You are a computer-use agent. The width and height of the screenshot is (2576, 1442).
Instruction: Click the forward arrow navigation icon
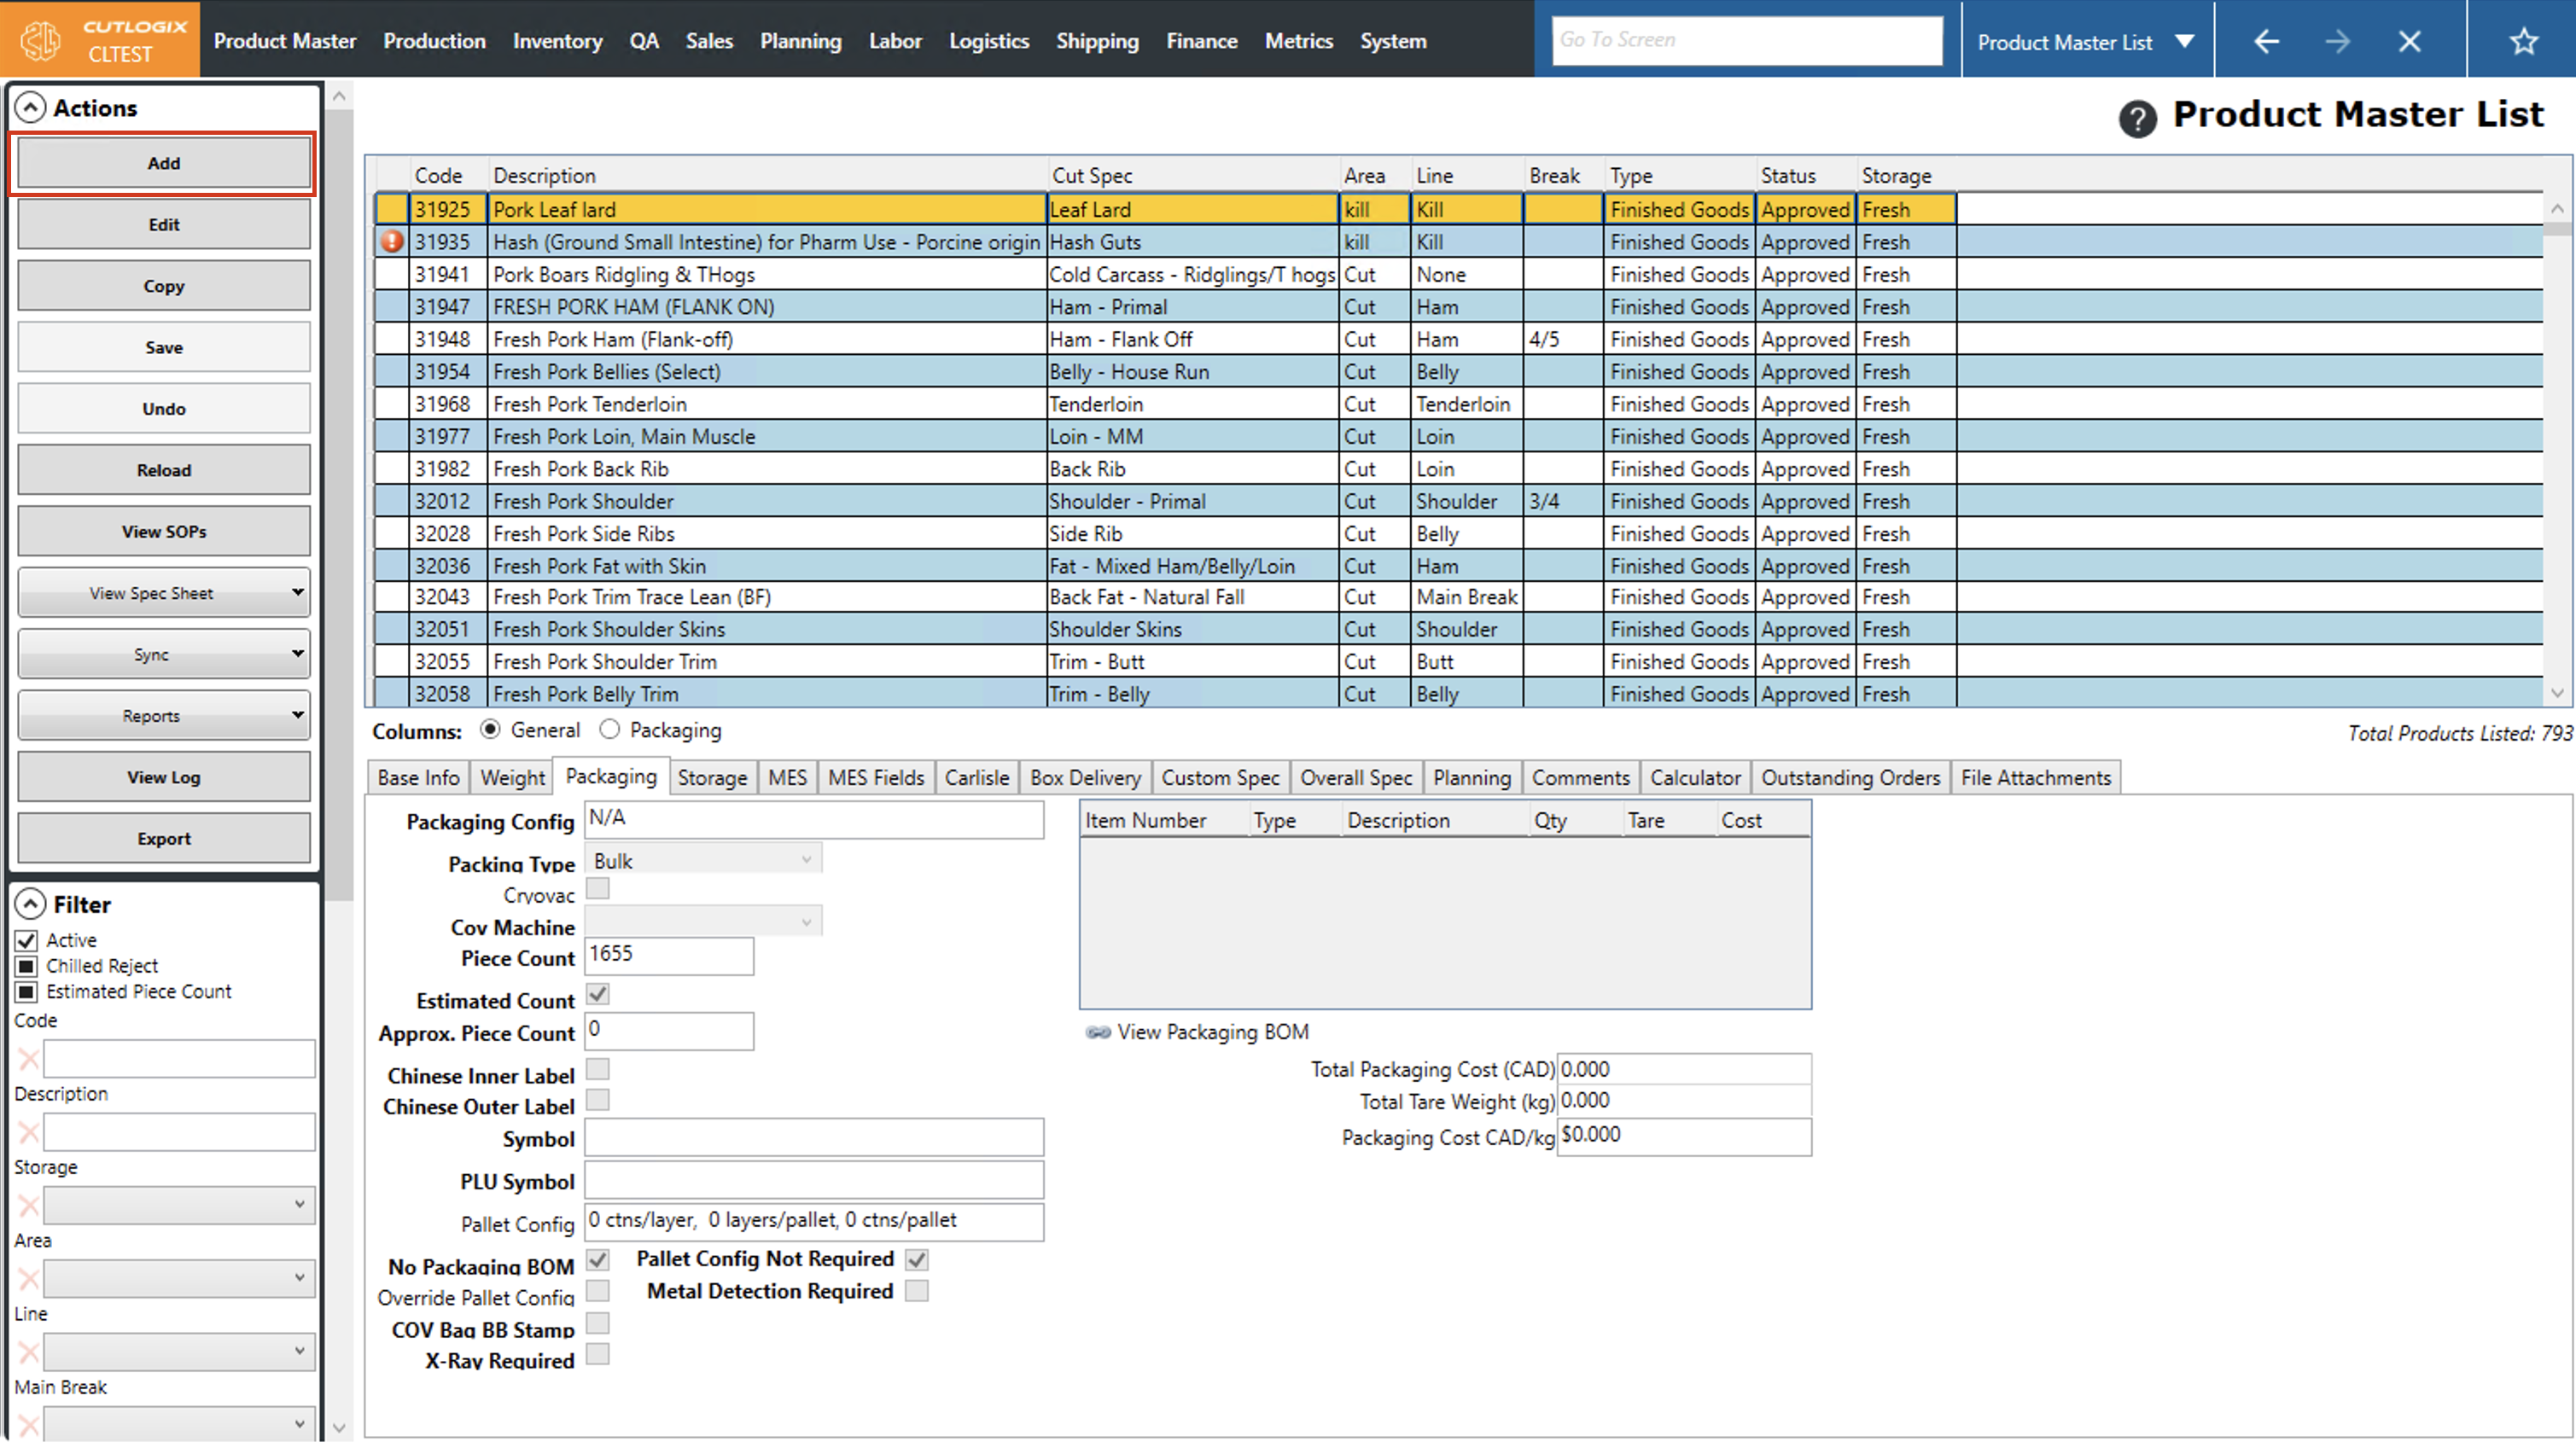(2337, 41)
